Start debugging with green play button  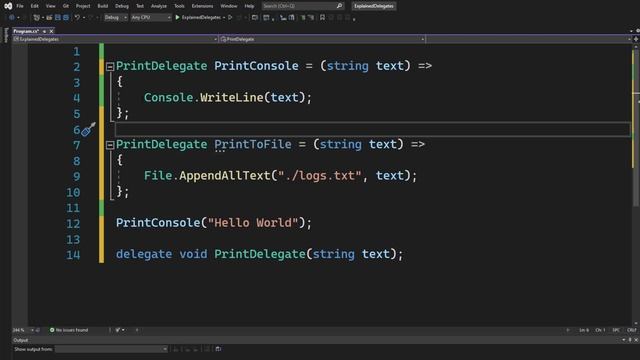click(x=178, y=18)
